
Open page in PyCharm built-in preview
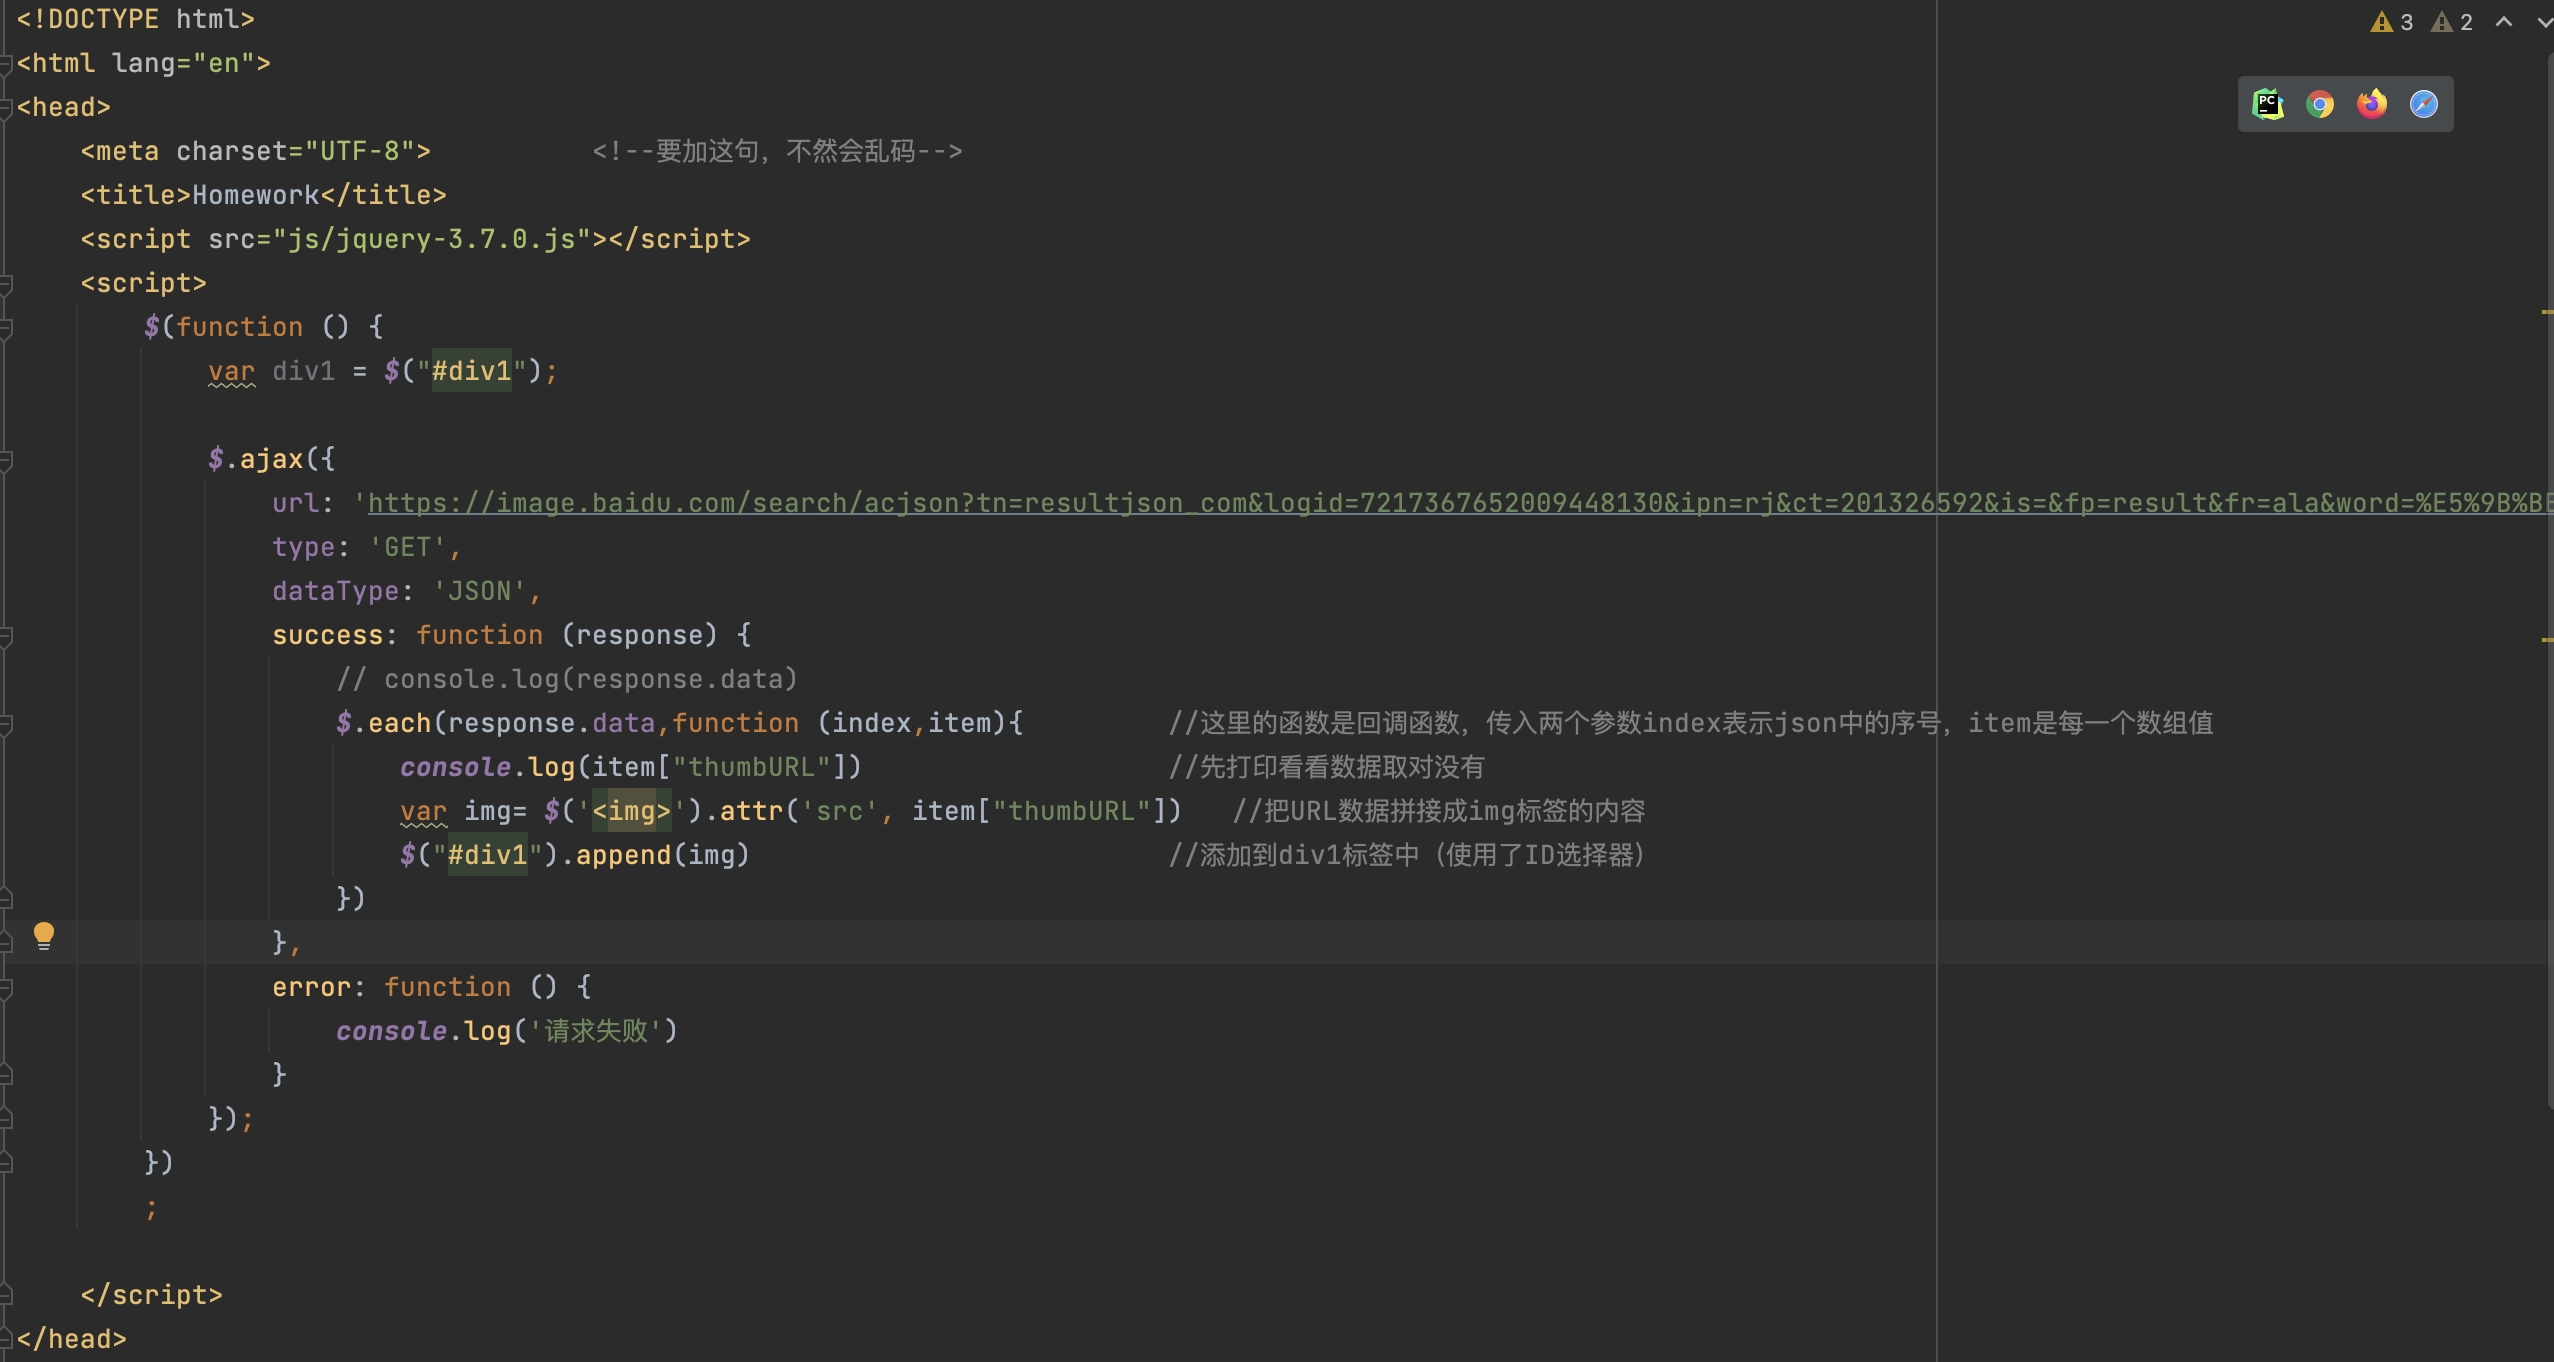2267,104
